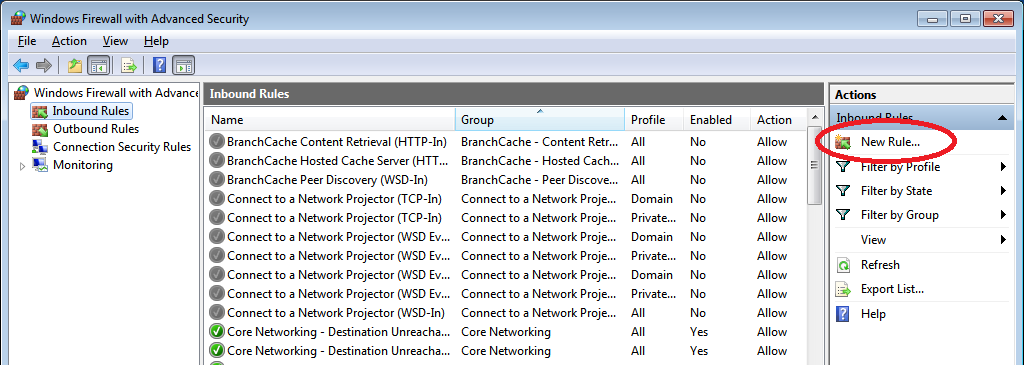Click the Outbound Rules tree icon
The height and width of the screenshot is (365, 1024).
tap(40, 129)
